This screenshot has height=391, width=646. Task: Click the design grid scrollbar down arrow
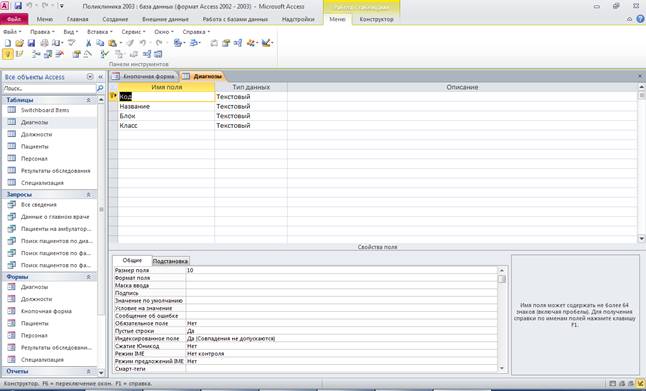(641, 239)
